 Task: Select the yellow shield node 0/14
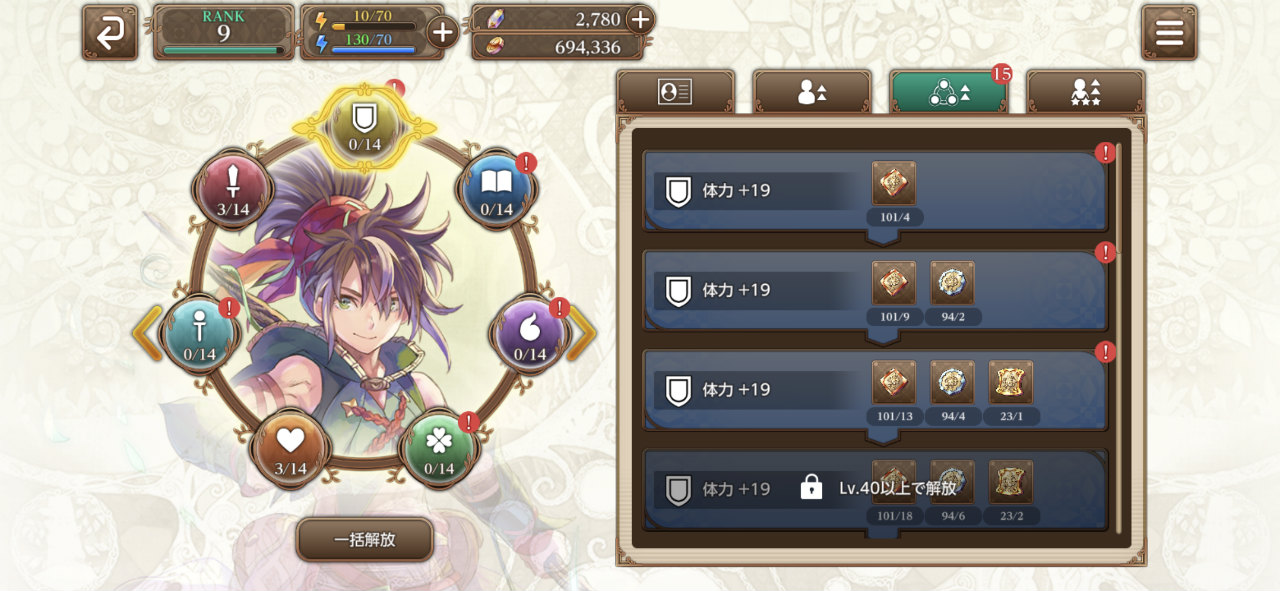365,127
